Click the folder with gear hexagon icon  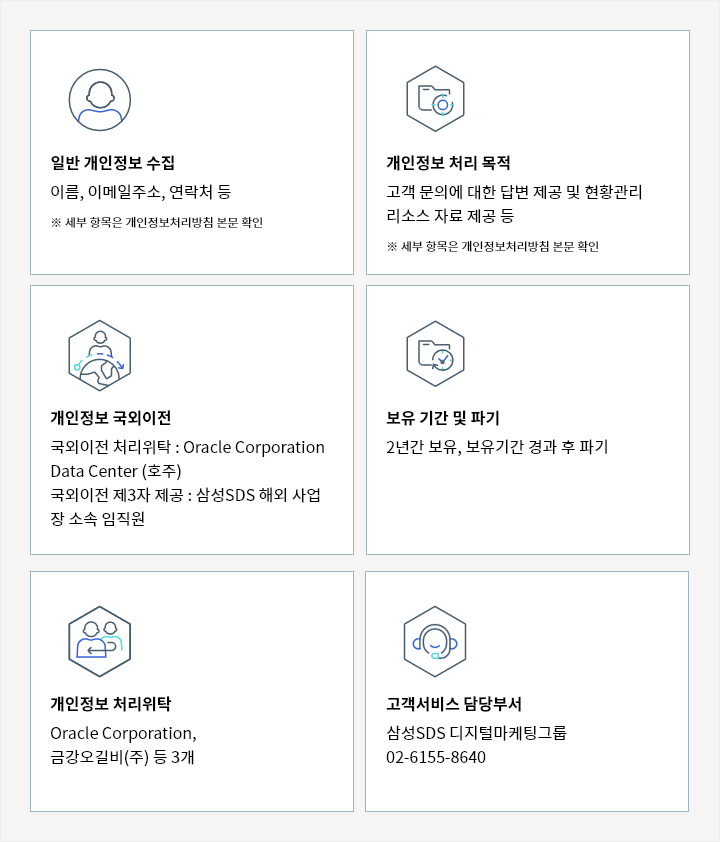pos(435,99)
